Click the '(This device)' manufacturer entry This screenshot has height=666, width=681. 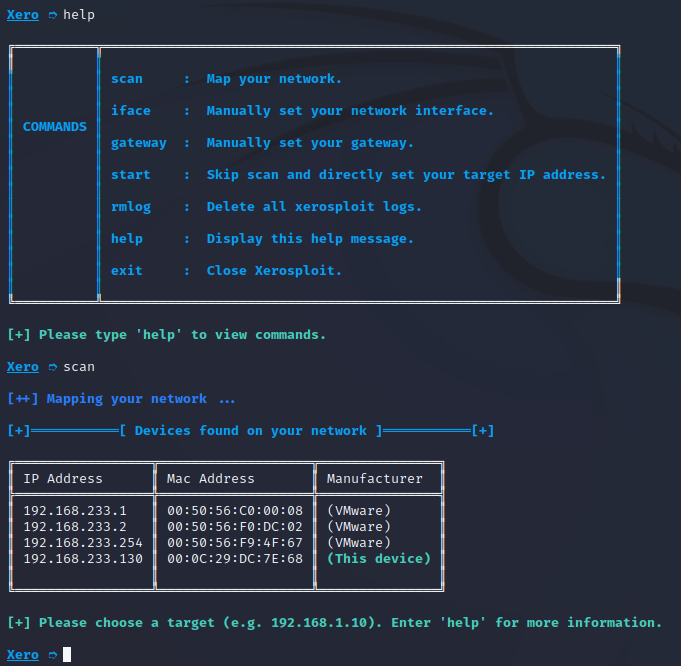coord(379,559)
